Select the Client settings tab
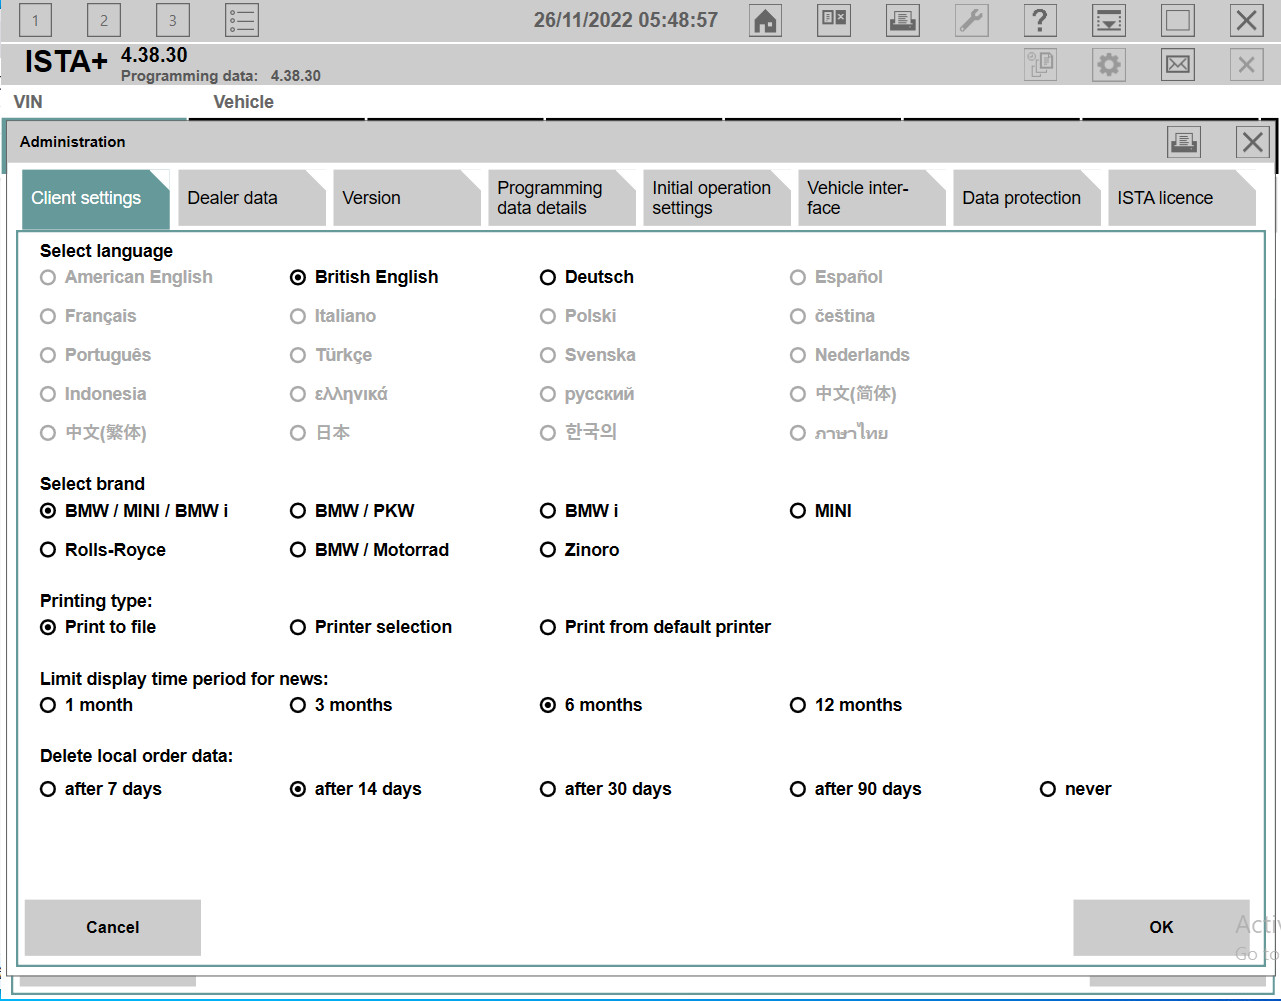 click(96, 198)
